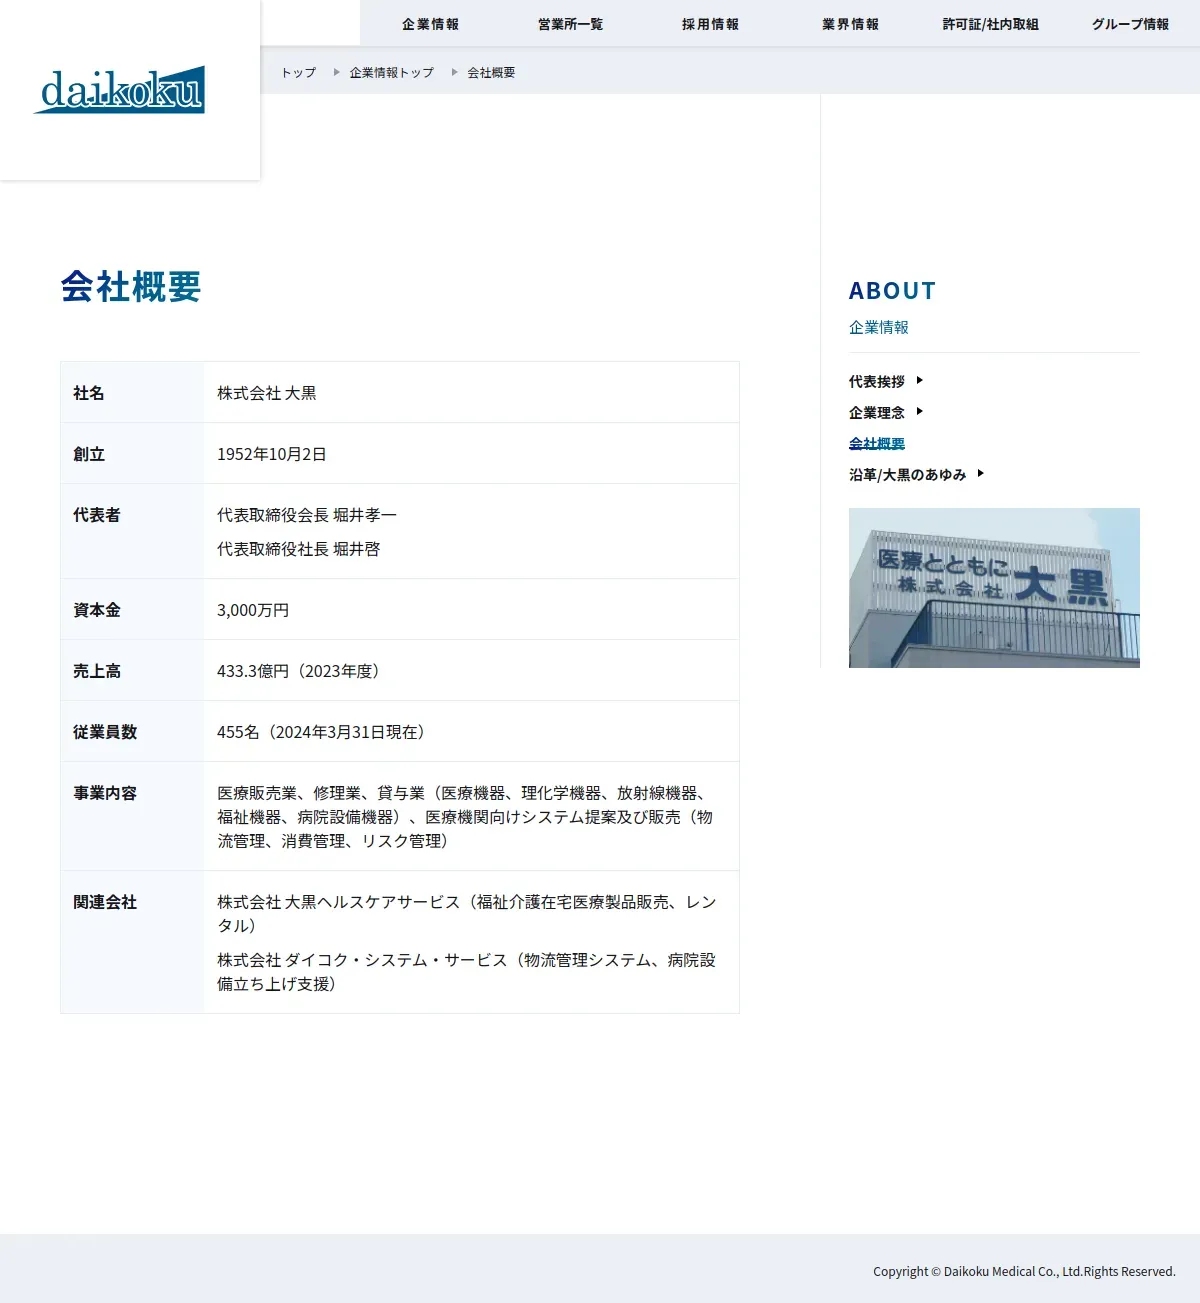The width and height of the screenshot is (1200, 1303).
Task: Click the 事業内容 row label
Action: pos(105,793)
